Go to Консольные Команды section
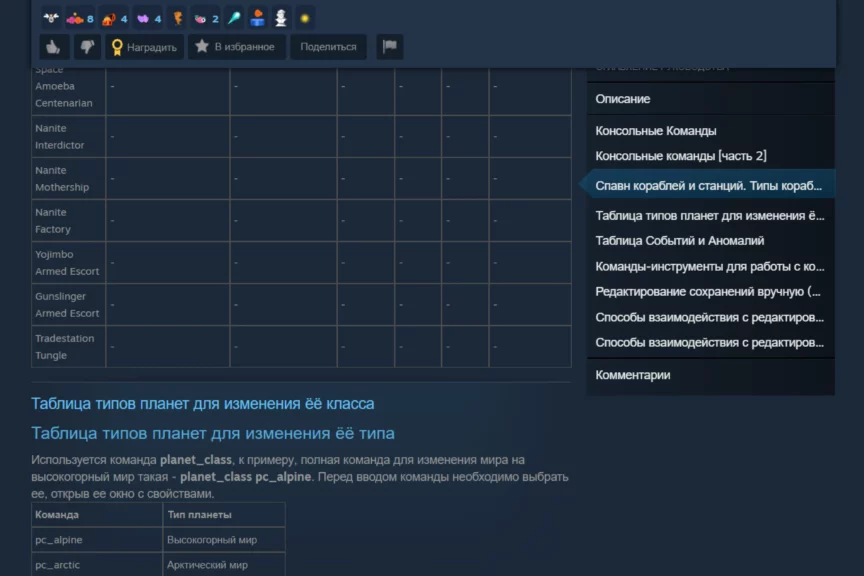This screenshot has height=576, width=864. click(656, 131)
